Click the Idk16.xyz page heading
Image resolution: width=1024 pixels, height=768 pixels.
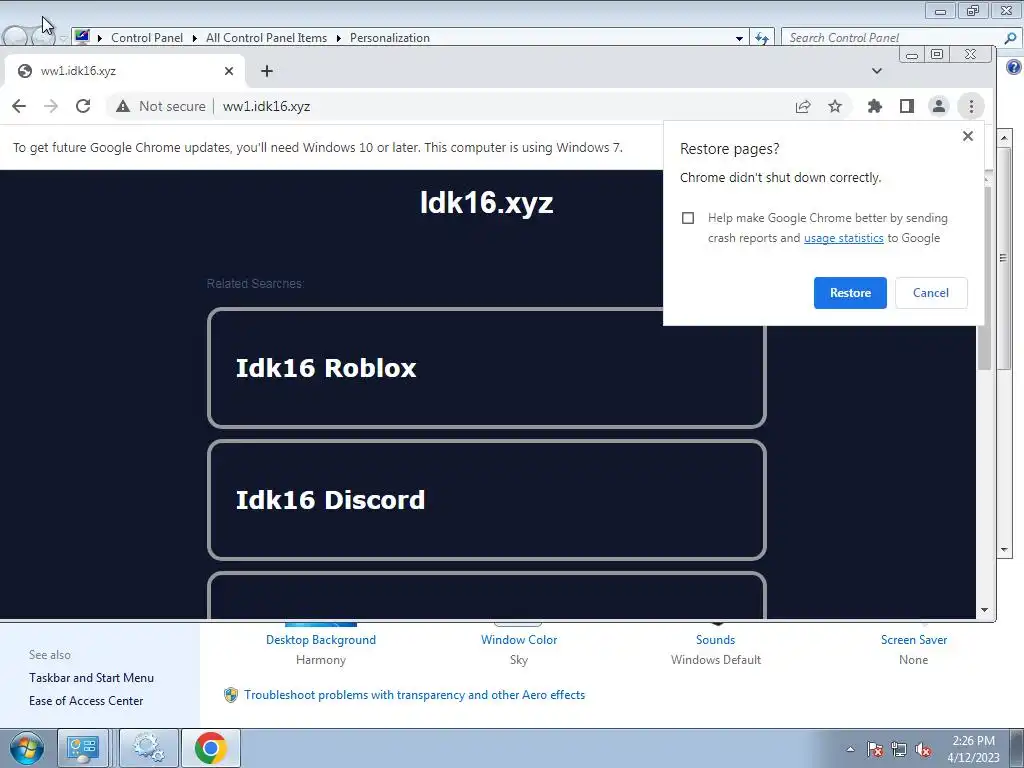[487, 202]
